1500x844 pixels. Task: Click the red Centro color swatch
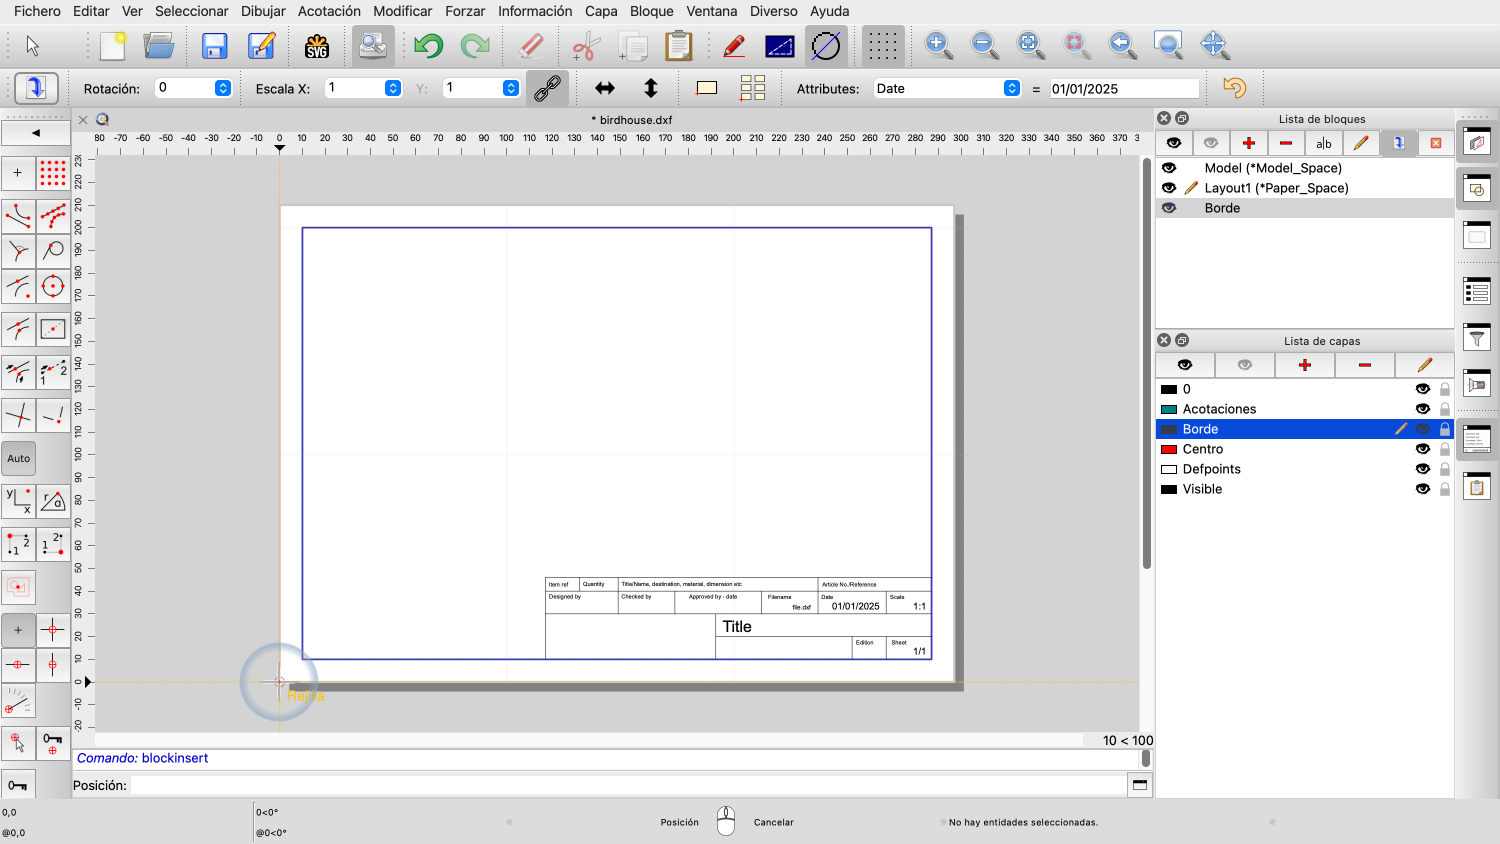pyautogui.click(x=1168, y=449)
